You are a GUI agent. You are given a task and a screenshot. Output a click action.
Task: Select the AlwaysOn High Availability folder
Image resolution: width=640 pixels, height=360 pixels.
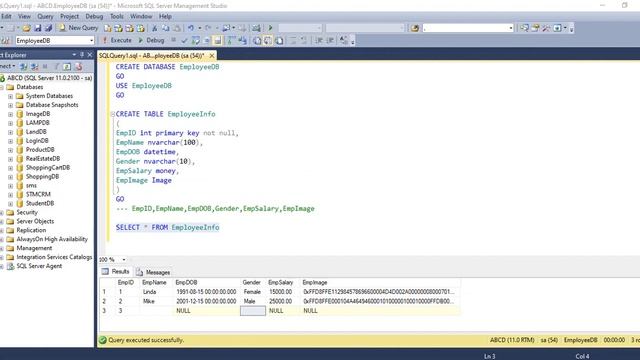point(52,239)
